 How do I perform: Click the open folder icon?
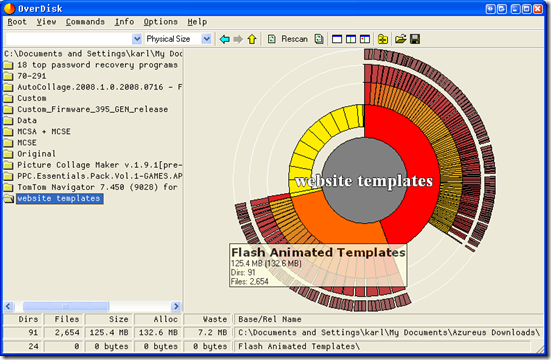pos(401,39)
